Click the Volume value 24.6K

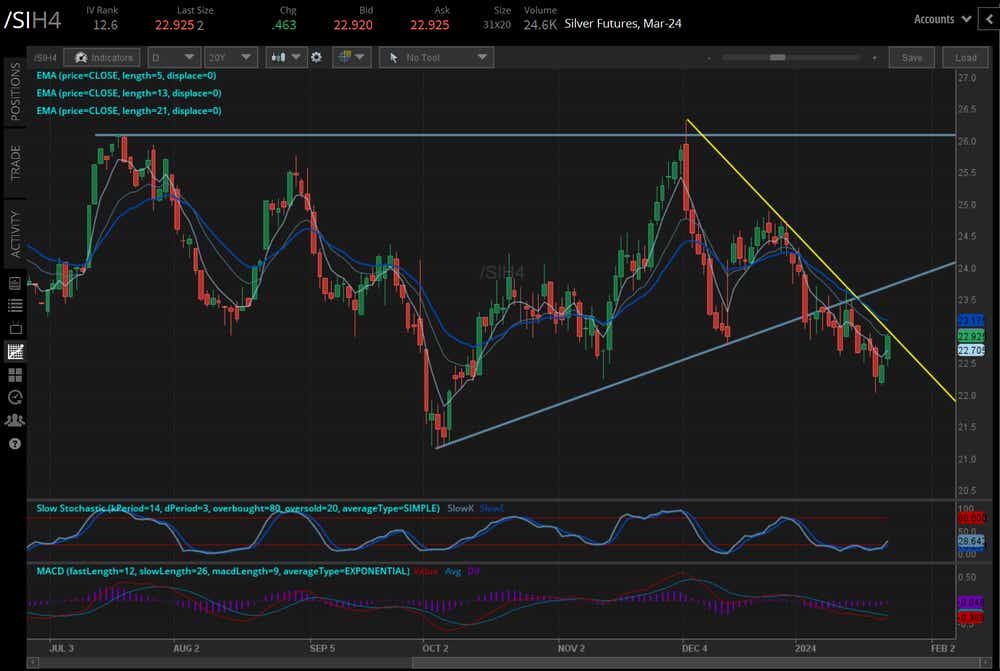pyautogui.click(x=540, y=26)
